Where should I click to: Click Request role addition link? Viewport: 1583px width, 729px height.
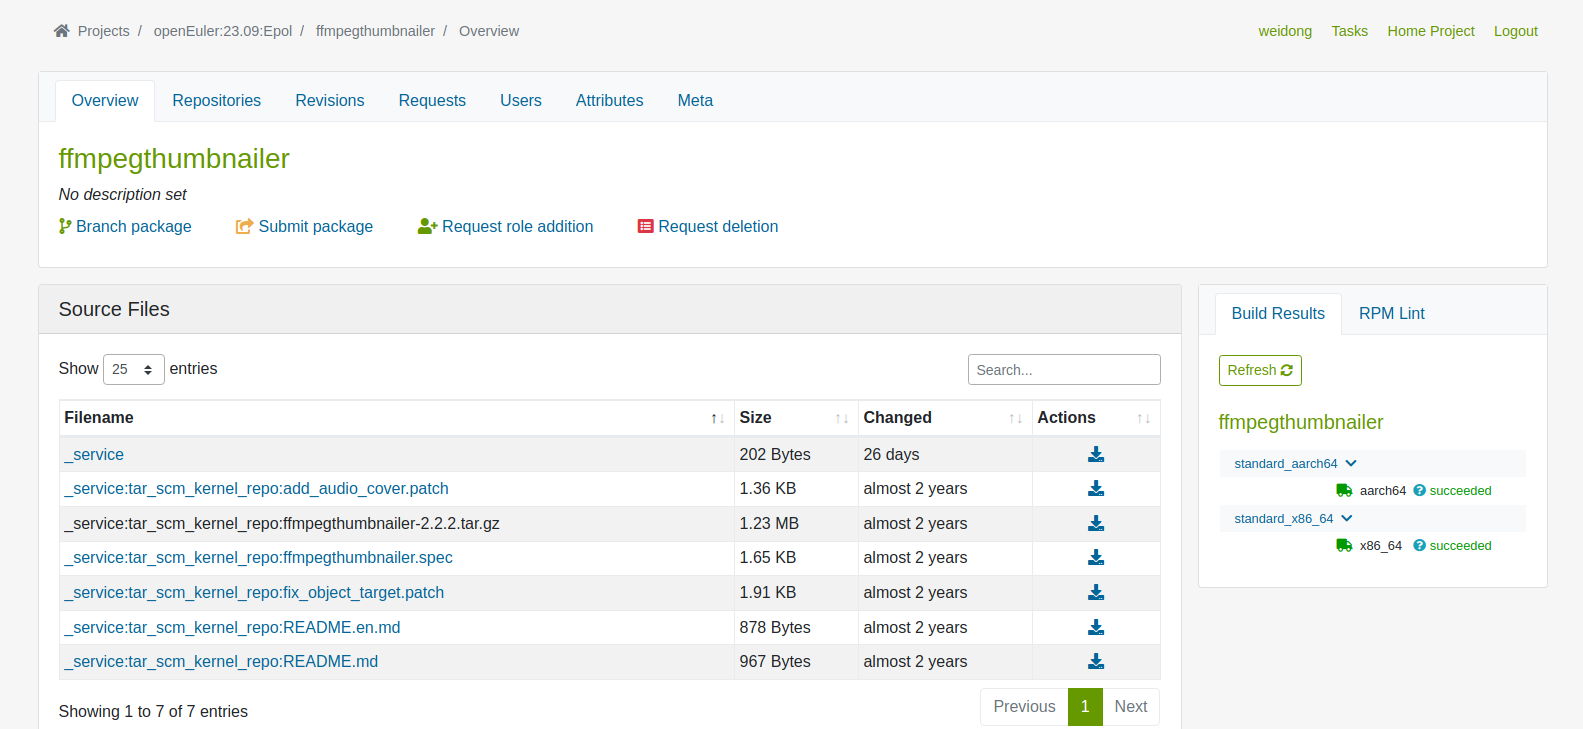[x=506, y=227]
